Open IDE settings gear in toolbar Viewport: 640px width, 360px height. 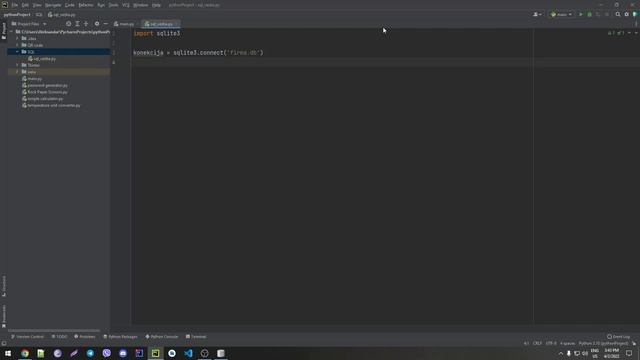pyautogui.click(x=627, y=15)
